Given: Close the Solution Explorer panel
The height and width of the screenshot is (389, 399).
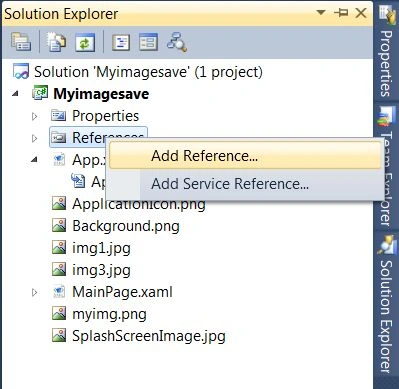Looking at the screenshot, I should (x=361, y=13).
